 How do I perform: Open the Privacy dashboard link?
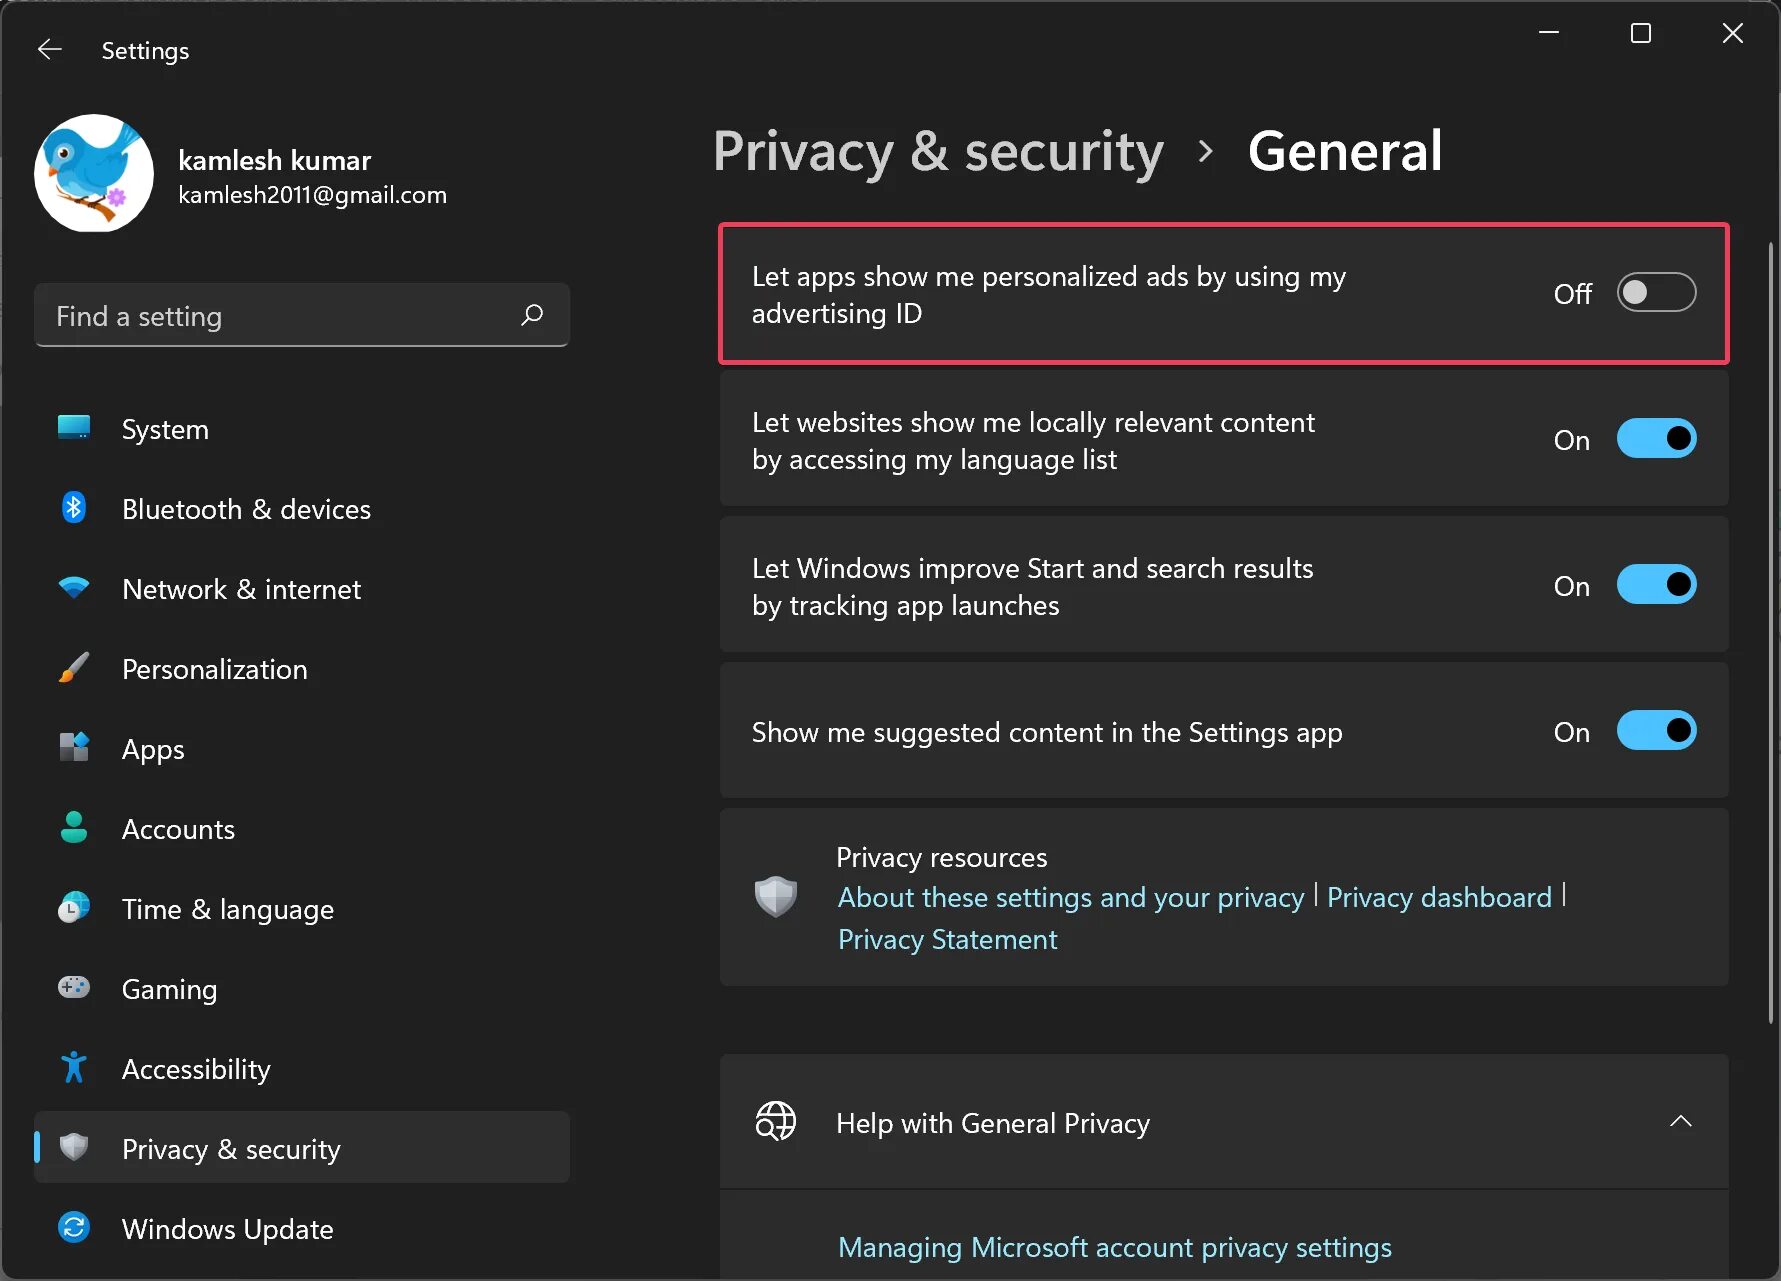[1439, 897]
